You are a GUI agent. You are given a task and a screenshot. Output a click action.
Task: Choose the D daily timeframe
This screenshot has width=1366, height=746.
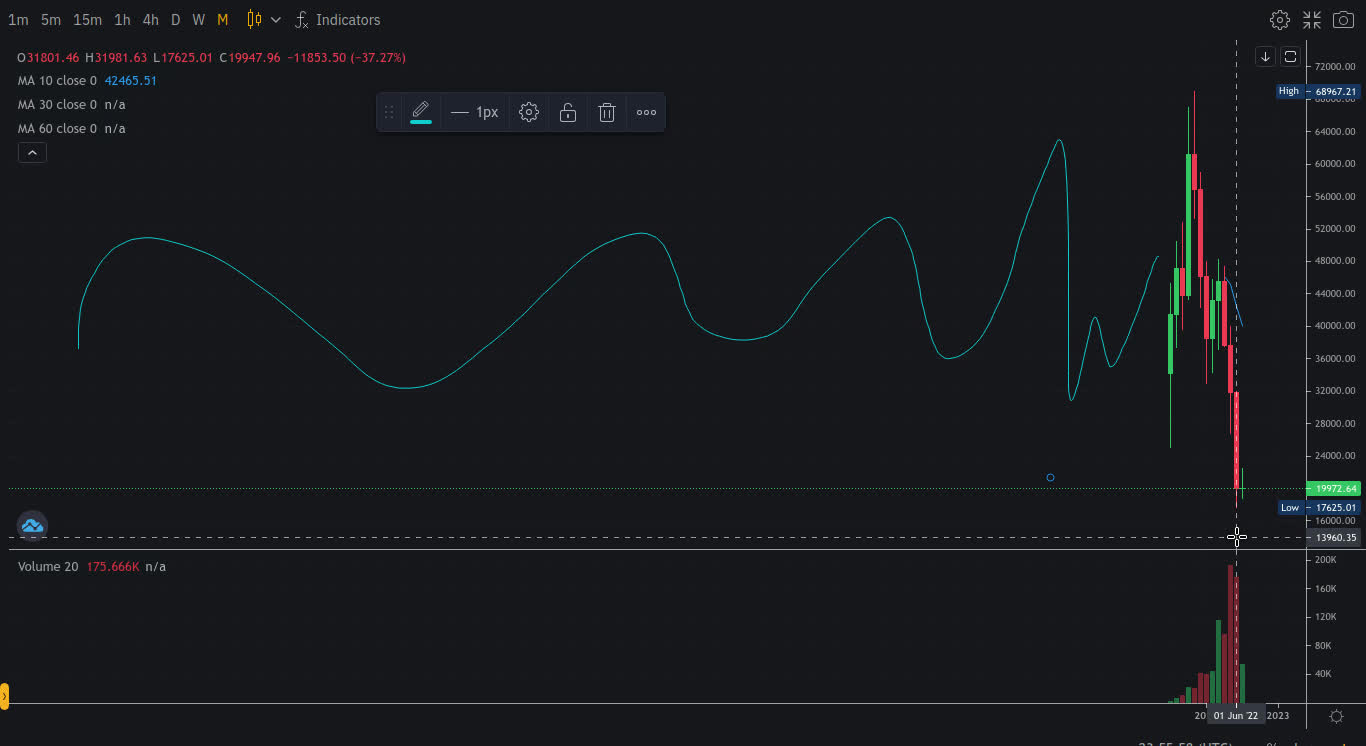click(176, 20)
